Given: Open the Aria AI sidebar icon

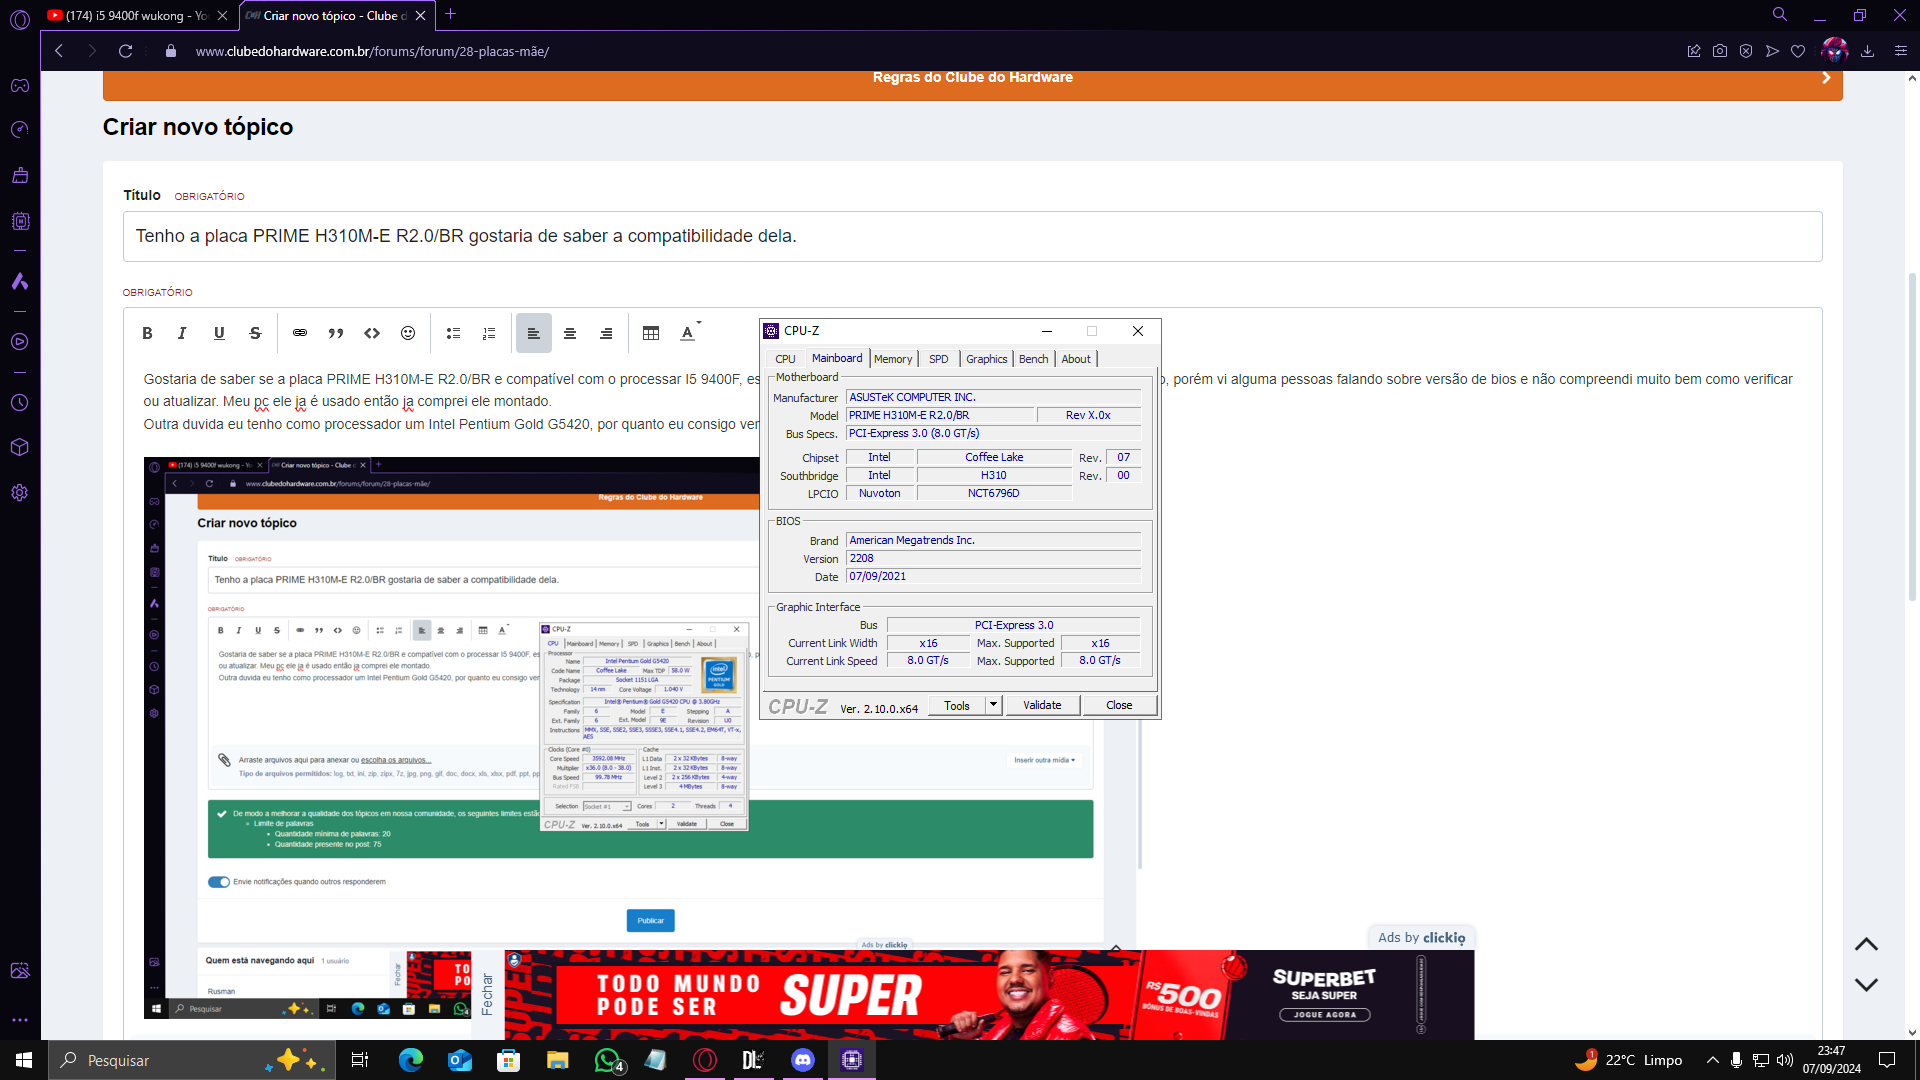Looking at the screenshot, I should tap(20, 282).
